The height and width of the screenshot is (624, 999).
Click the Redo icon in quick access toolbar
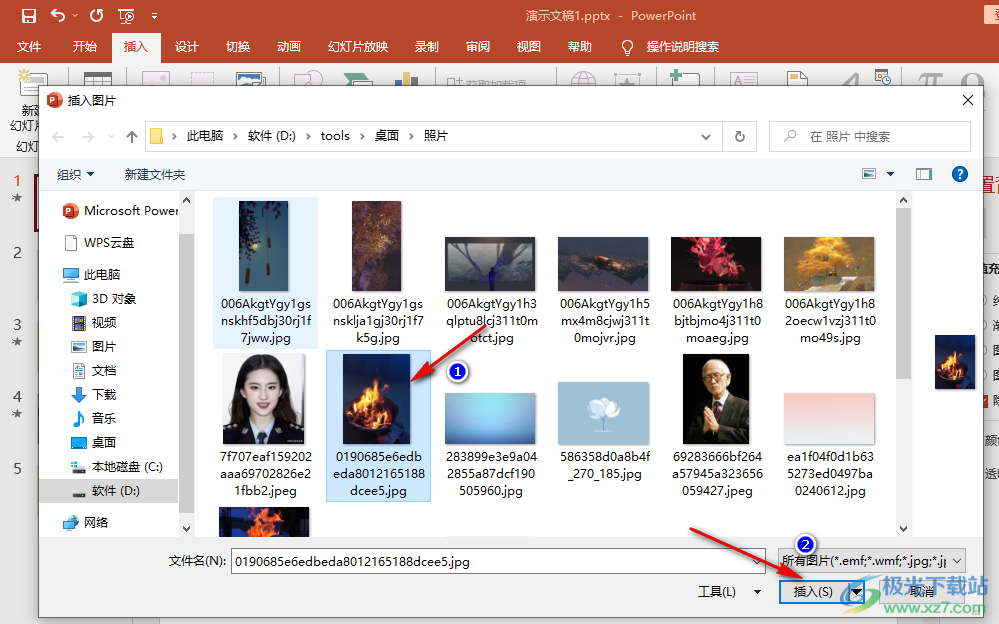96,15
